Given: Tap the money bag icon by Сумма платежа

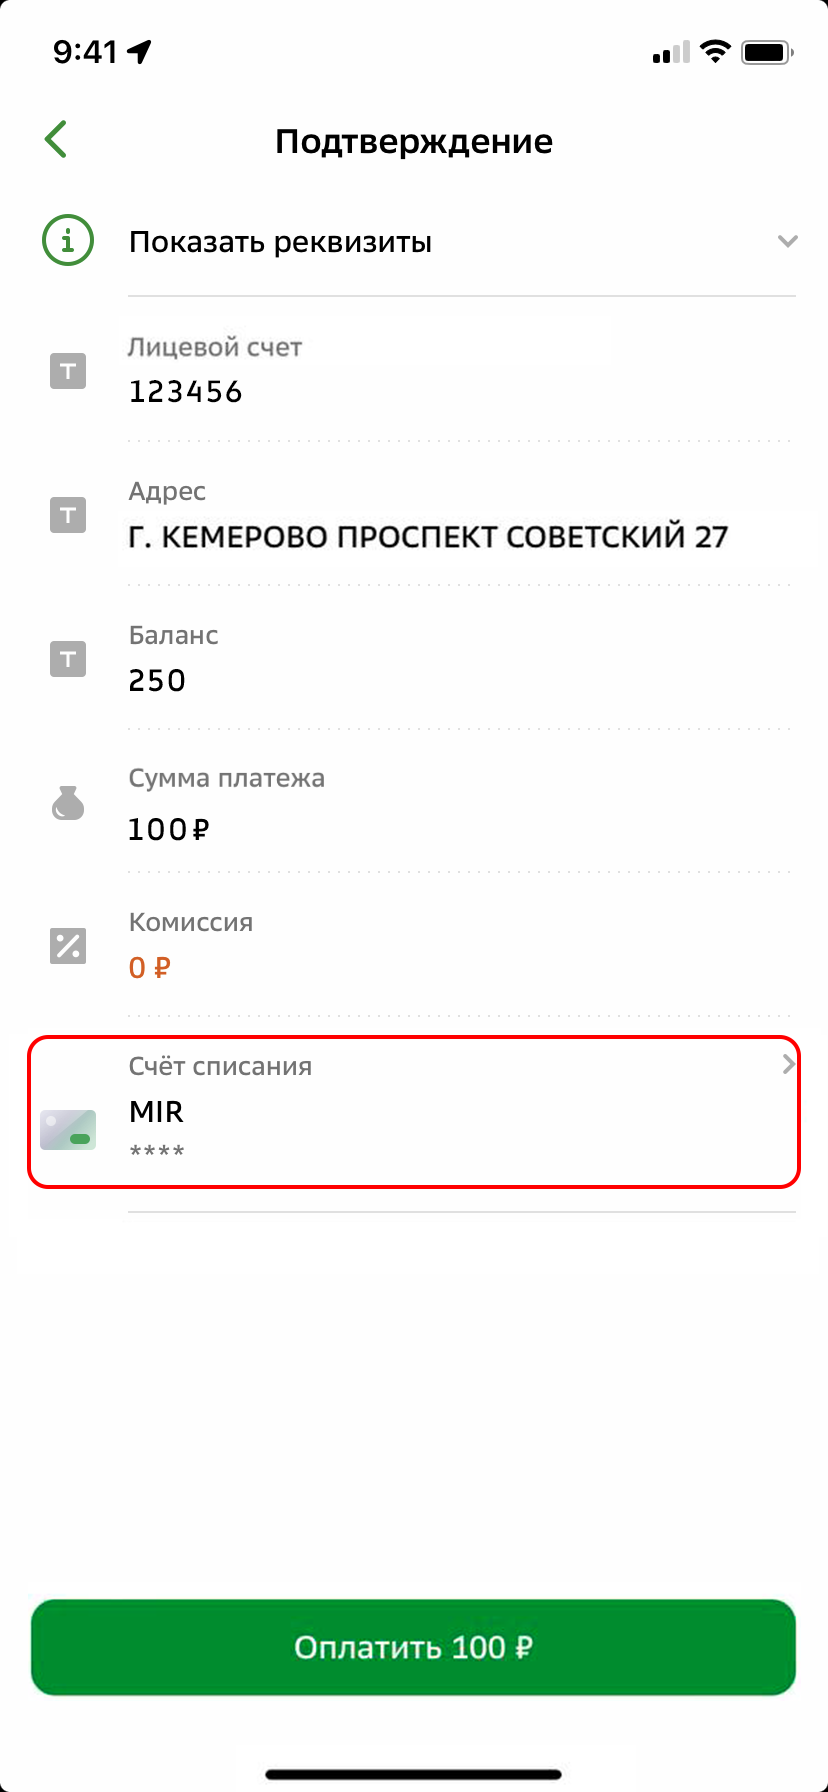Looking at the screenshot, I should pyautogui.click(x=68, y=803).
